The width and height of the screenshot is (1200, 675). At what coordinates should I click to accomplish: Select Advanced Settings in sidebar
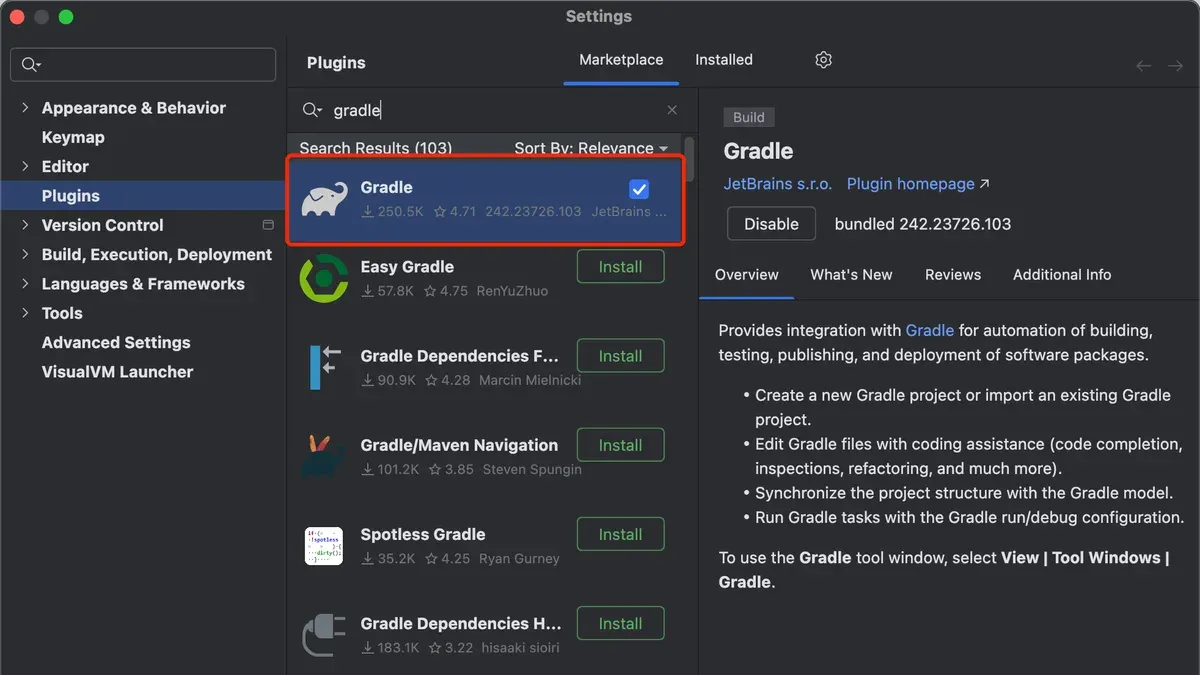coord(116,342)
